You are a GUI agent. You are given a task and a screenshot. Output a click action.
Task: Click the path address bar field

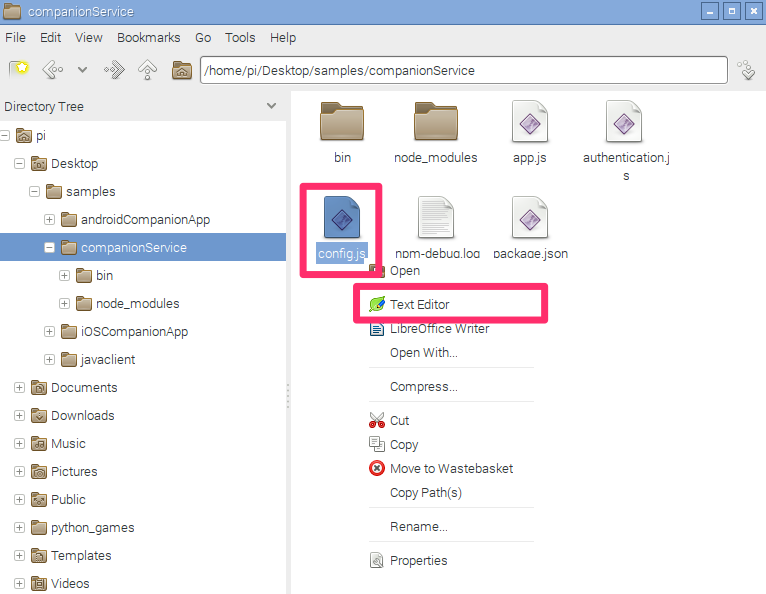(x=464, y=70)
